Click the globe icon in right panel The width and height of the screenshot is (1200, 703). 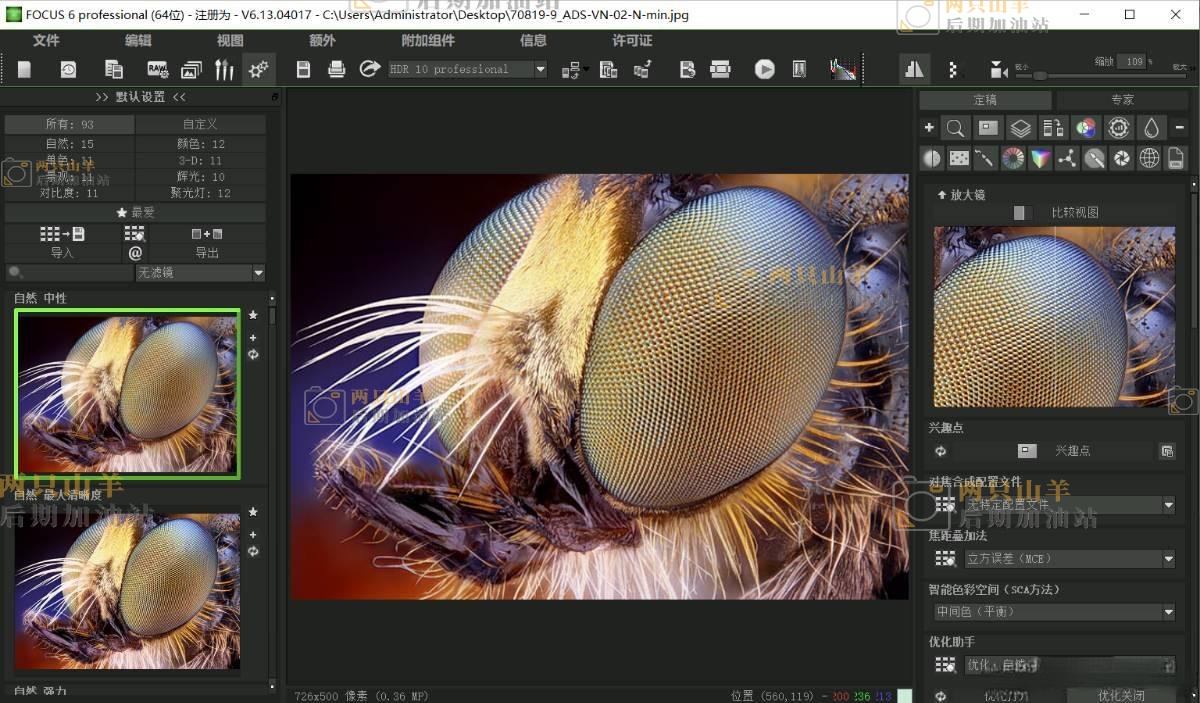point(1149,158)
